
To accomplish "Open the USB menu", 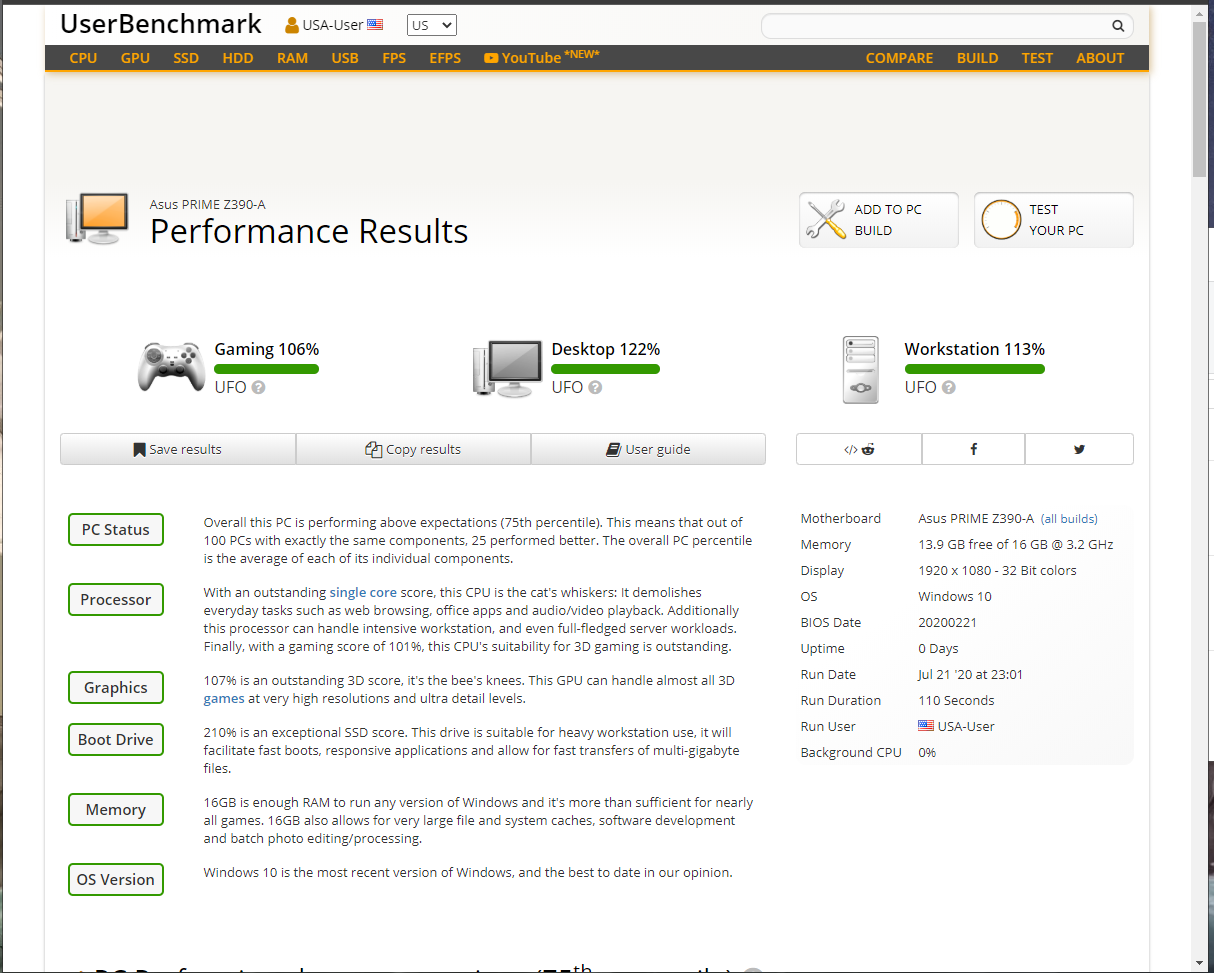I will pyautogui.click(x=345, y=58).
